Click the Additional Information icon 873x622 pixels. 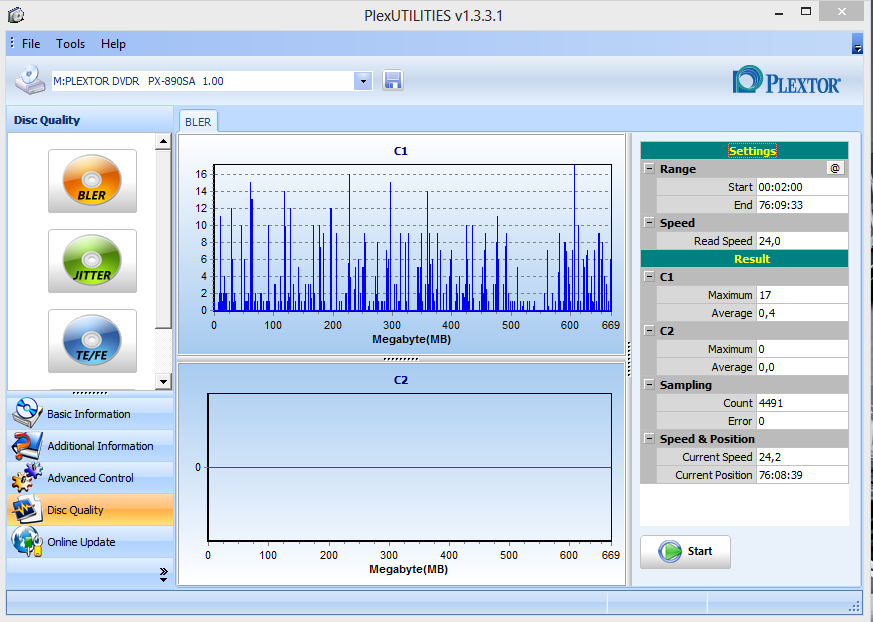(x=27, y=445)
